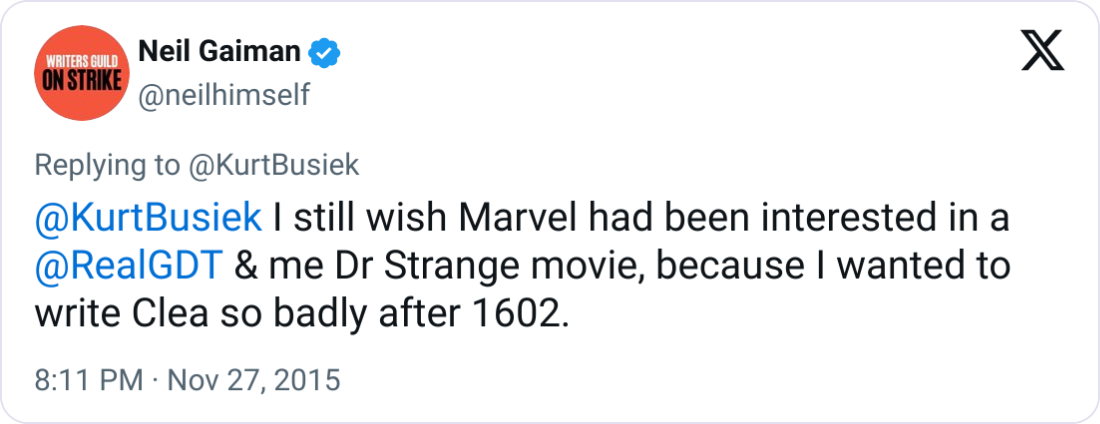Follow the blue @KurtBusiek mention in tweet body
Viewport: 1100px width, 424px height.
pyautogui.click(x=148, y=218)
